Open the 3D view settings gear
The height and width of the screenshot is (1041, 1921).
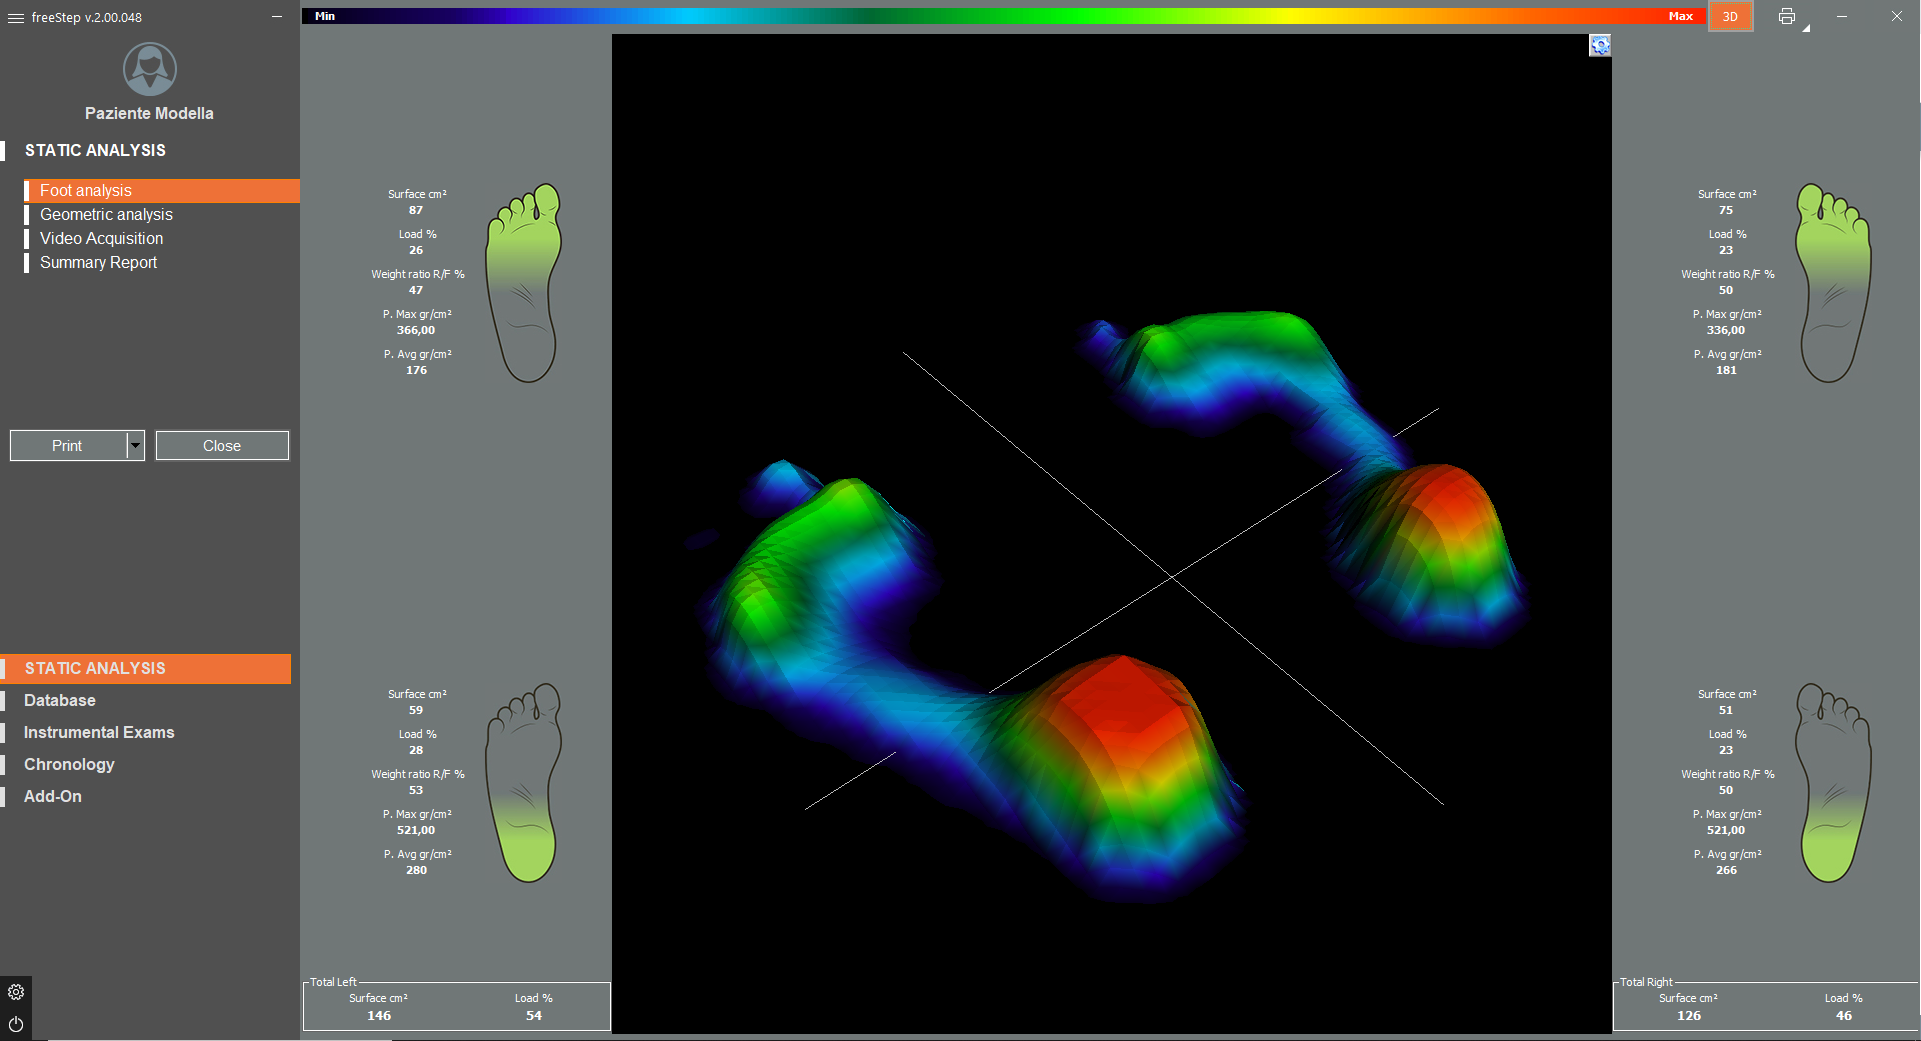pos(1599,46)
